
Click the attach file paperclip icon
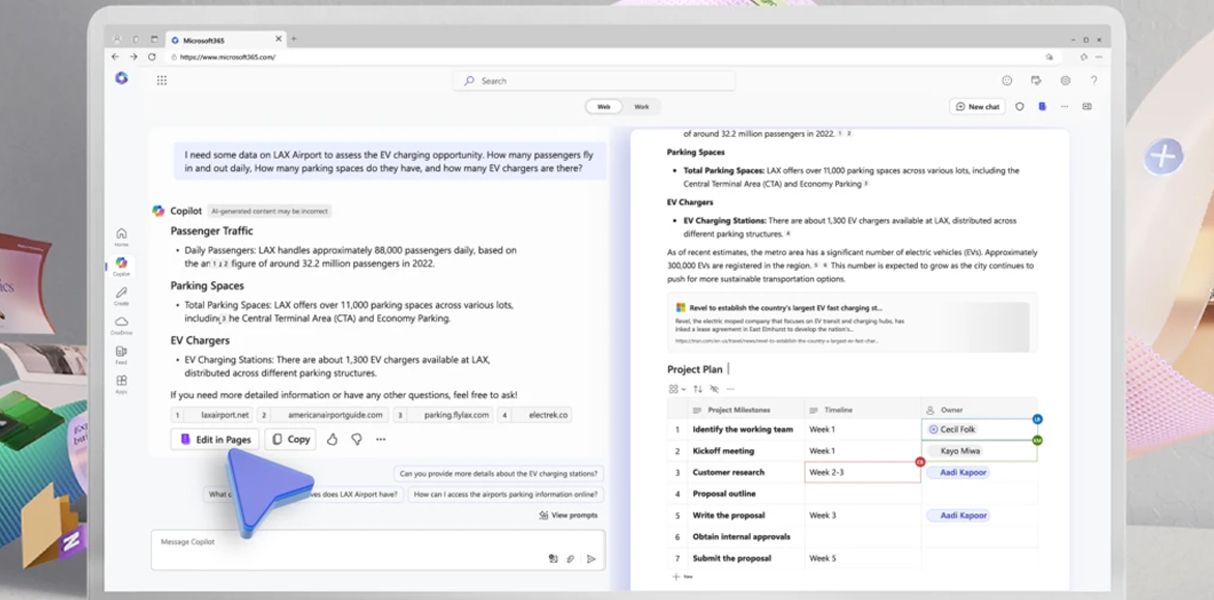(571, 559)
